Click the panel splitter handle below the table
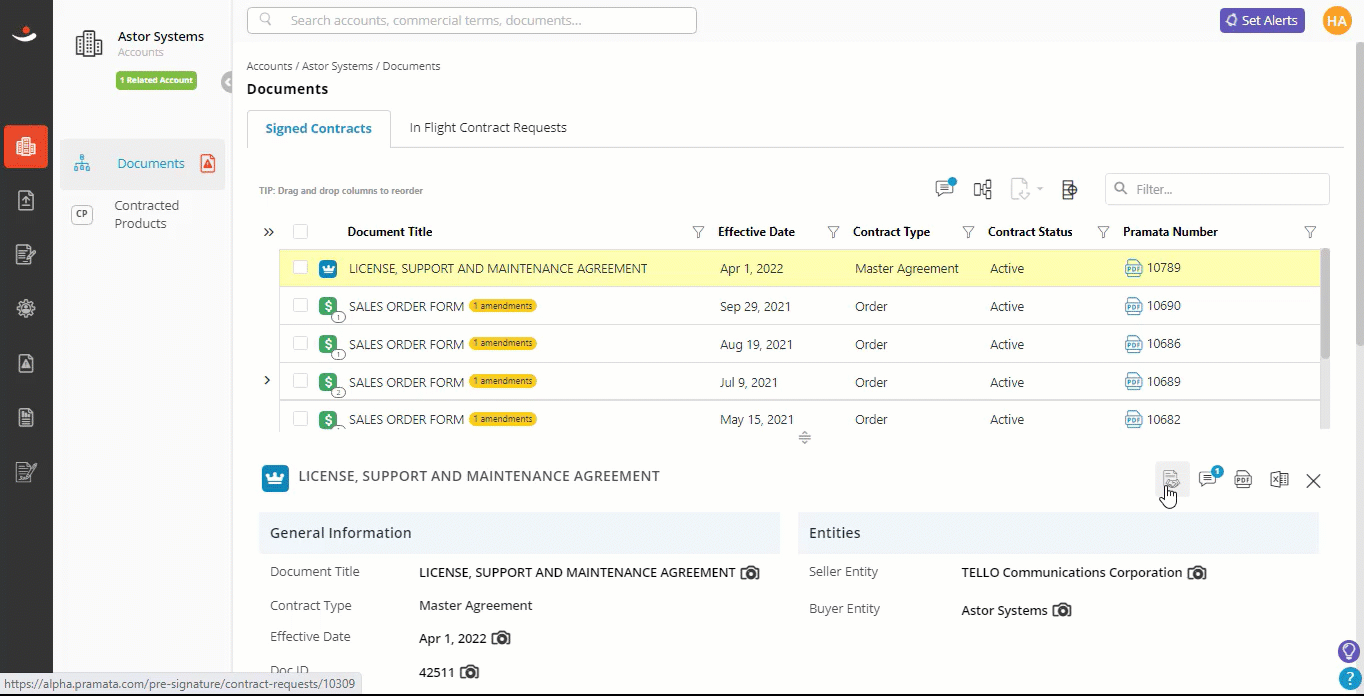The width and height of the screenshot is (1364, 696). 805,437
